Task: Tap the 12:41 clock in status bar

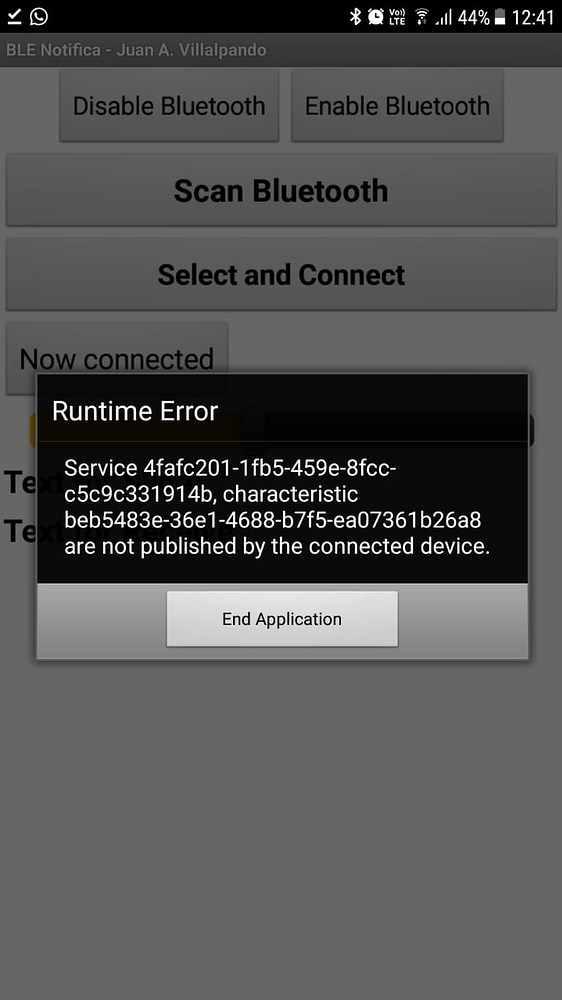Action: coord(533,17)
